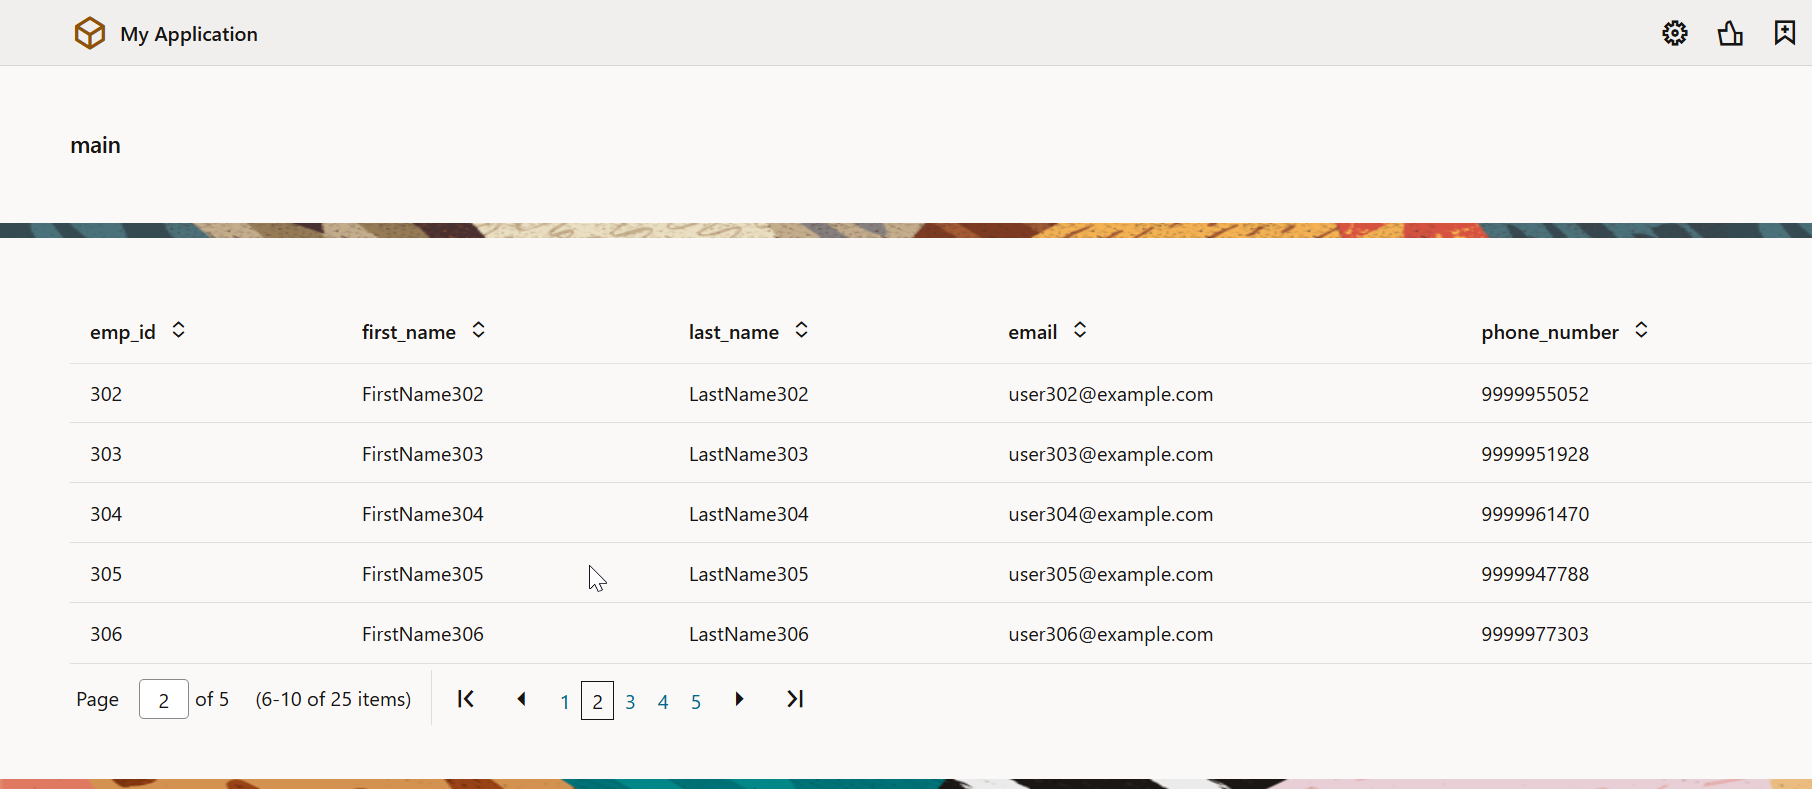Open page 3 of results

pyautogui.click(x=630, y=702)
